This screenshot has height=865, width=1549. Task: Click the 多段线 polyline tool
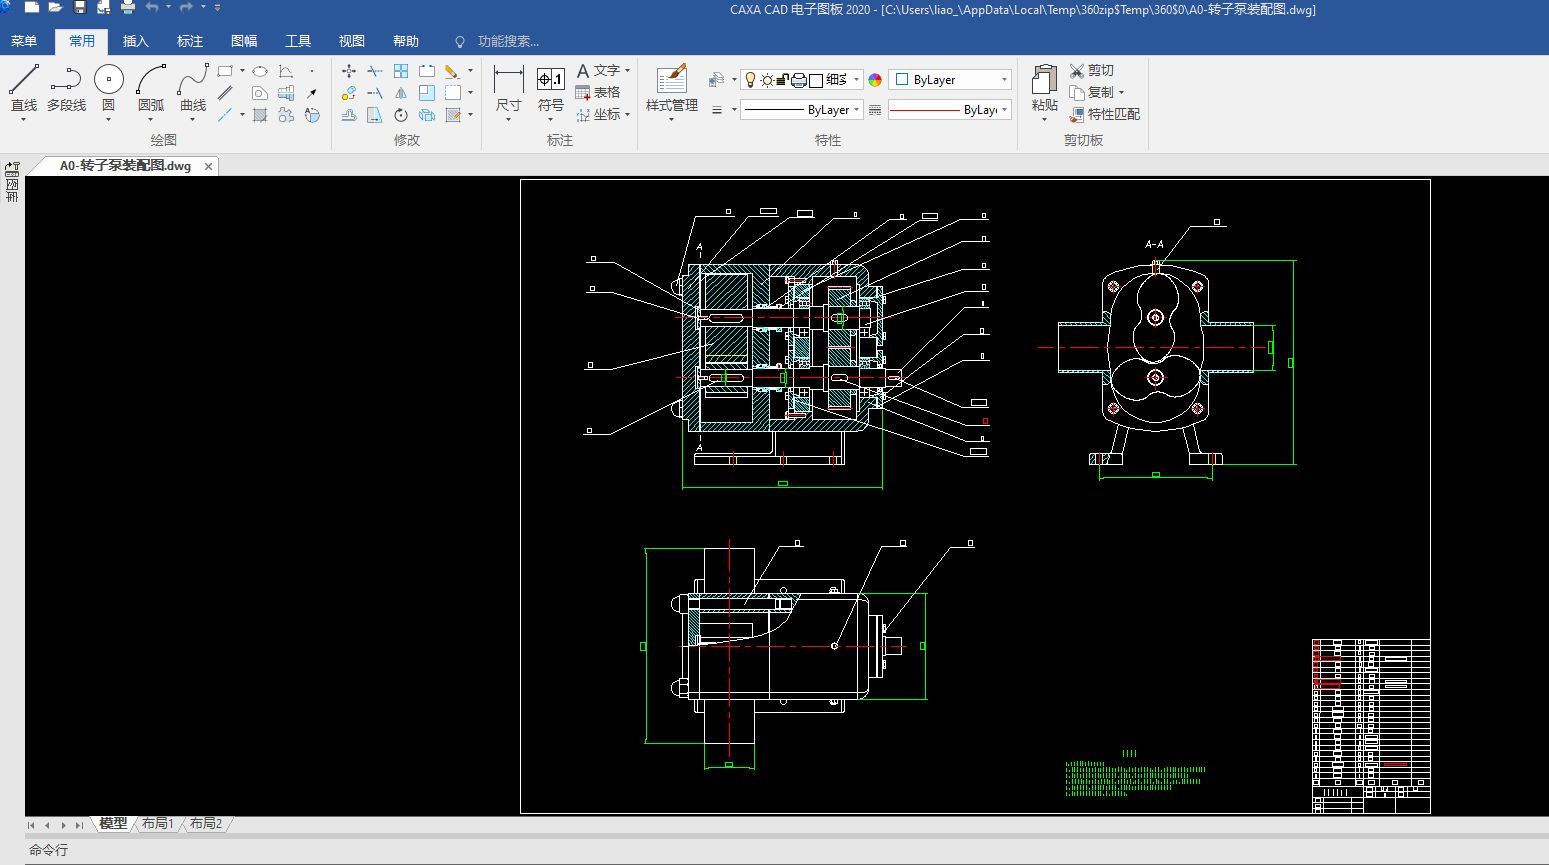pos(66,80)
